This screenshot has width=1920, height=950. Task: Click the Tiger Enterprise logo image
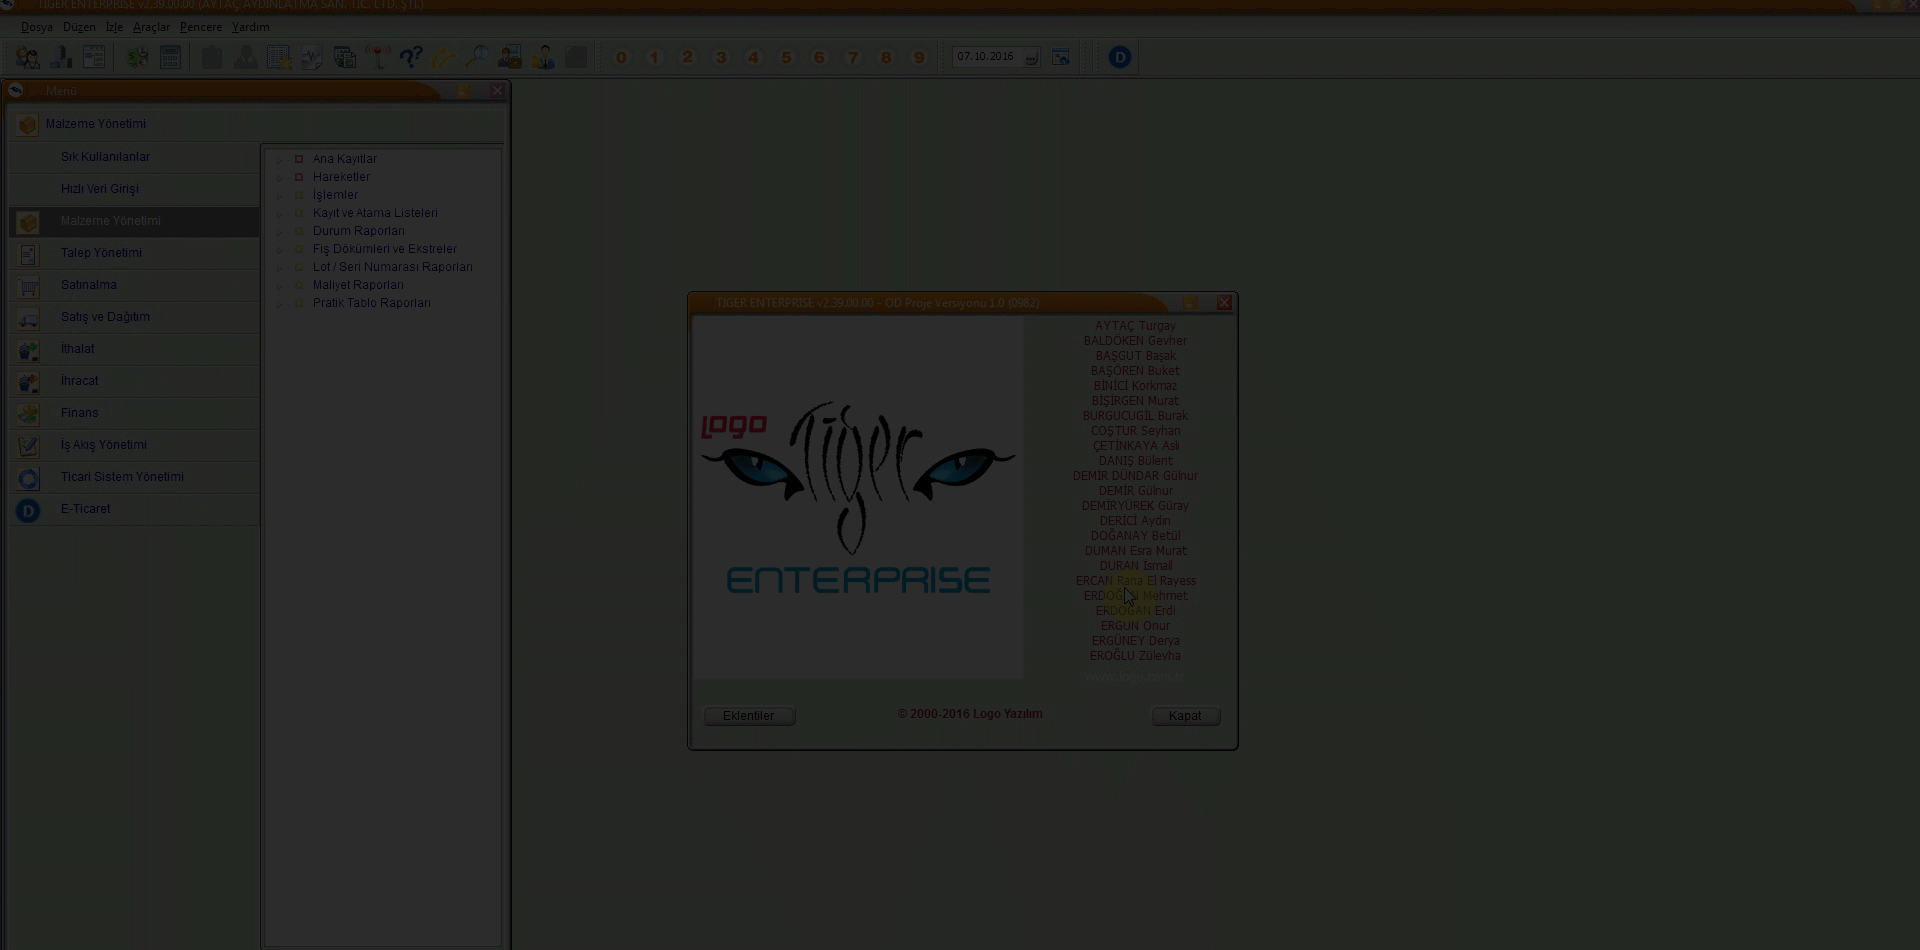coord(858,498)
